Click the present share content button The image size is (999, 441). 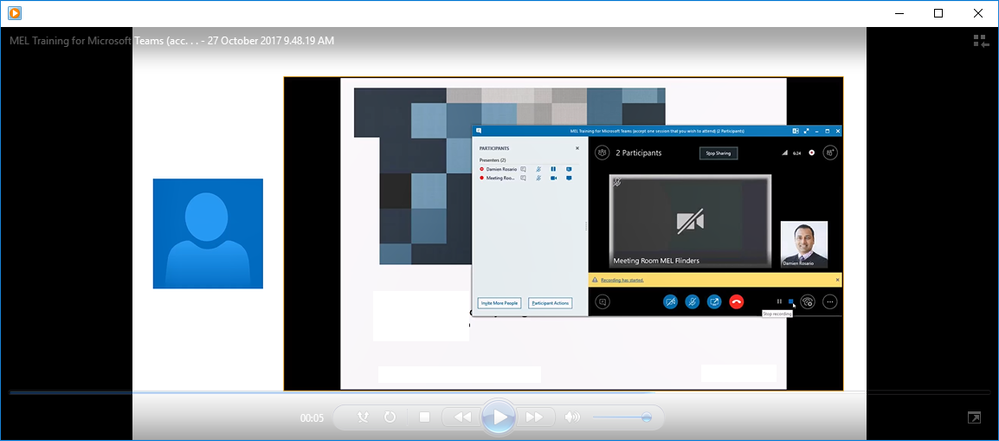coord(714,301)
